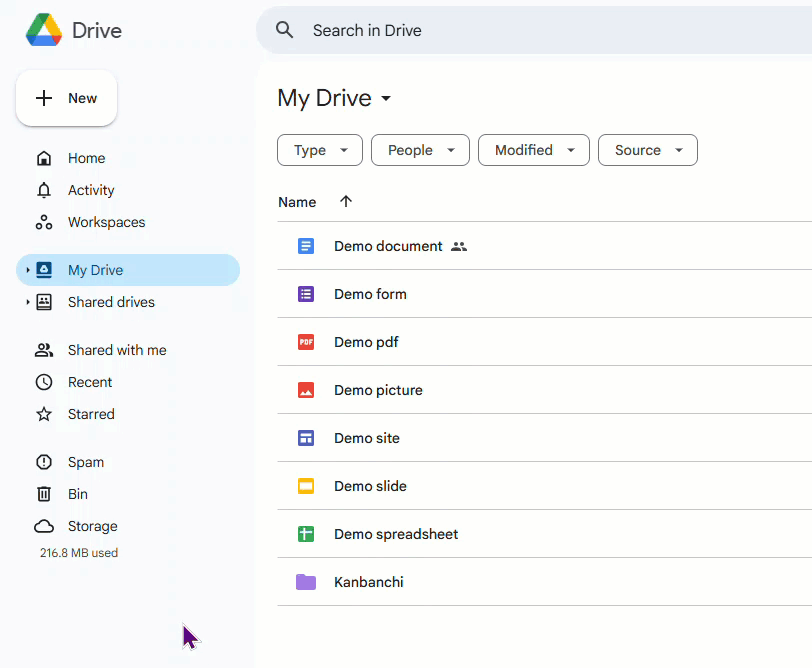The height and width of the screenshot is (668, 812).
Task: Click the Activity bell icon
Action: (44, 190)
